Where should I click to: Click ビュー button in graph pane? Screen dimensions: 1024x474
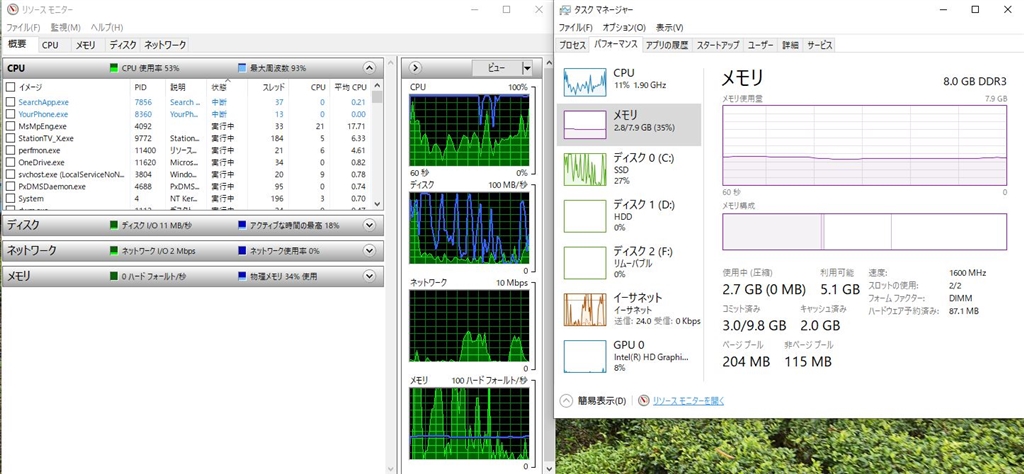coord(497,69)
